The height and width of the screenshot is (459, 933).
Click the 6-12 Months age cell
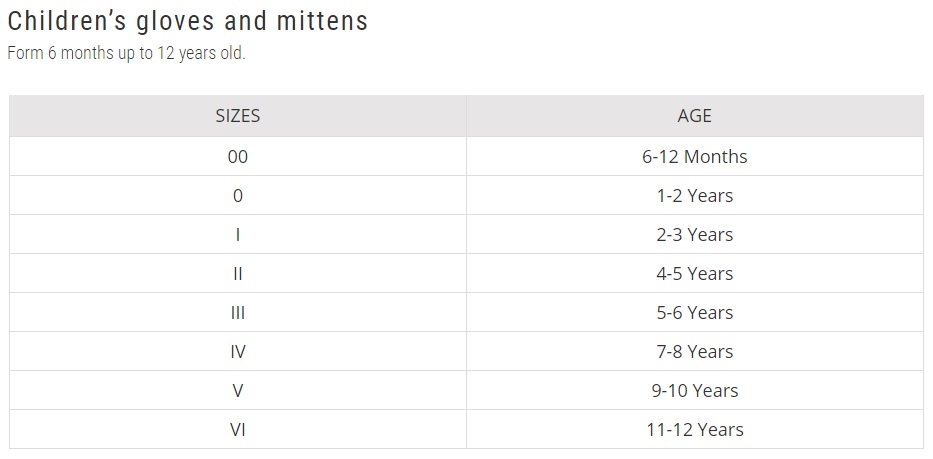(694, 157)
